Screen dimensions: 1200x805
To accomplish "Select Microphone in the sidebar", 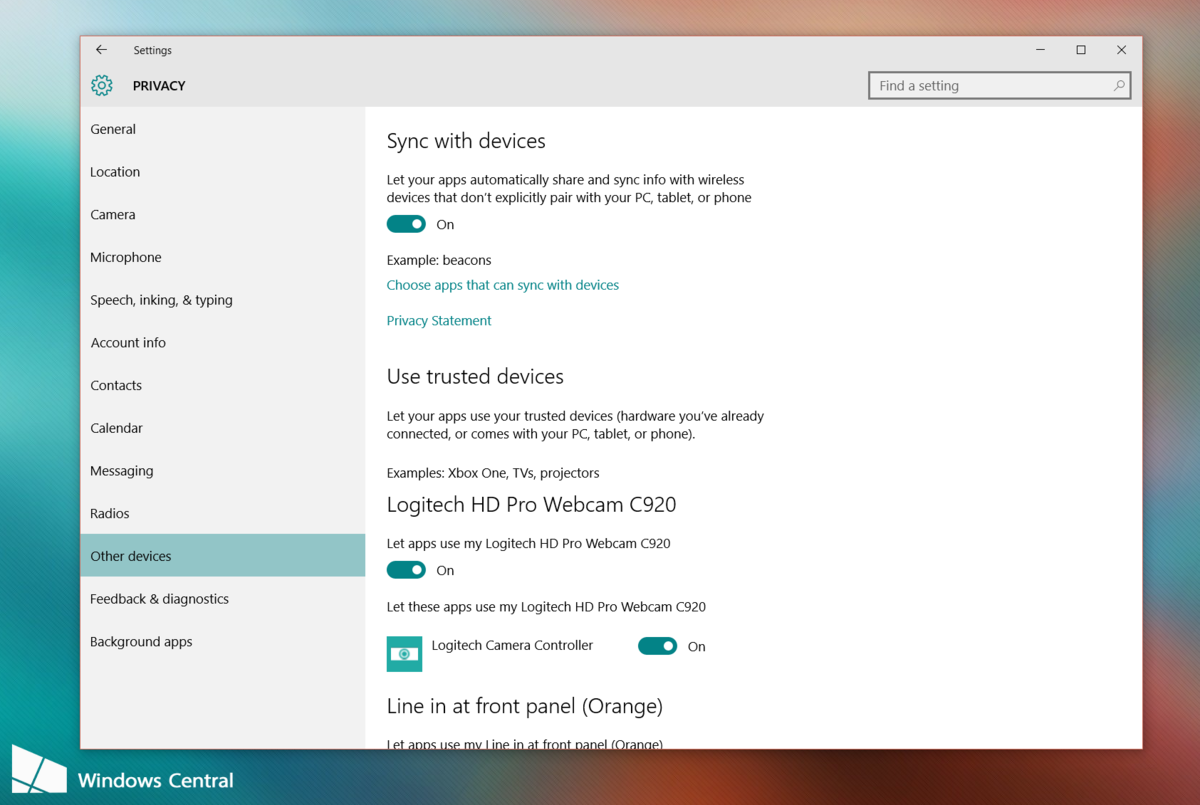I will point(223,257).
